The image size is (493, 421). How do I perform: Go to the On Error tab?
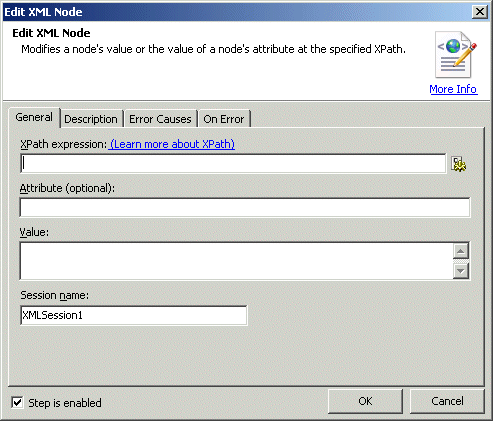tap(224, 119)
